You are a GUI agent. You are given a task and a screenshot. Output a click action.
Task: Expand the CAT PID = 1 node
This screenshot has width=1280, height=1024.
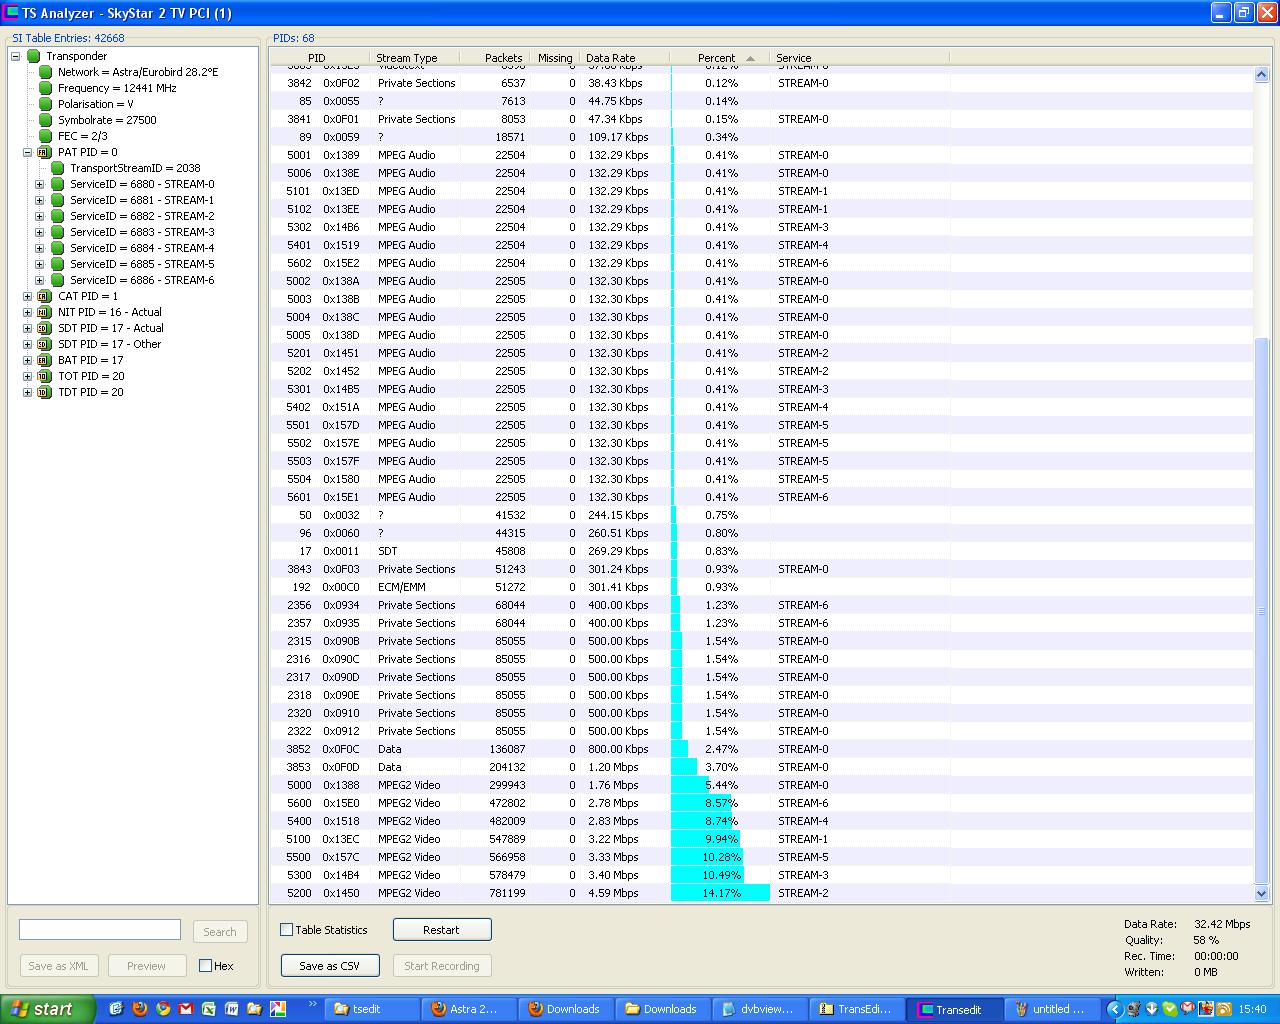pos(28,296)
